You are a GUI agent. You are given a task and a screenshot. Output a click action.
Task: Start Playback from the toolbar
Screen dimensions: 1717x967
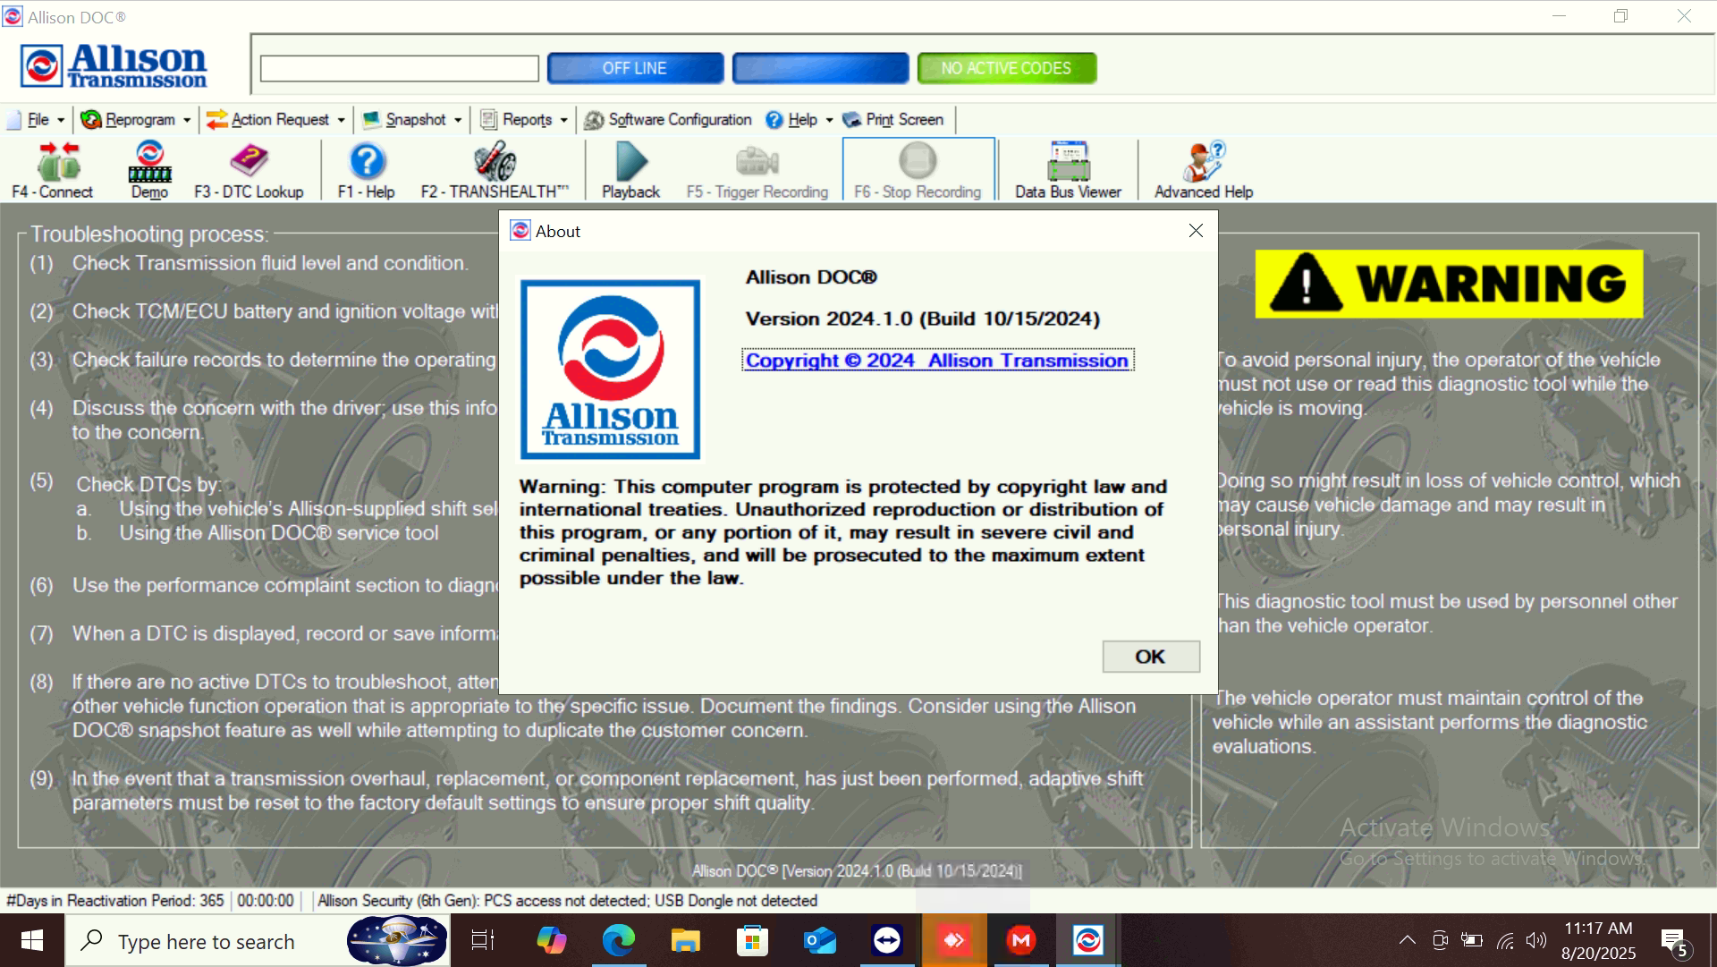(x=631, y=170)
